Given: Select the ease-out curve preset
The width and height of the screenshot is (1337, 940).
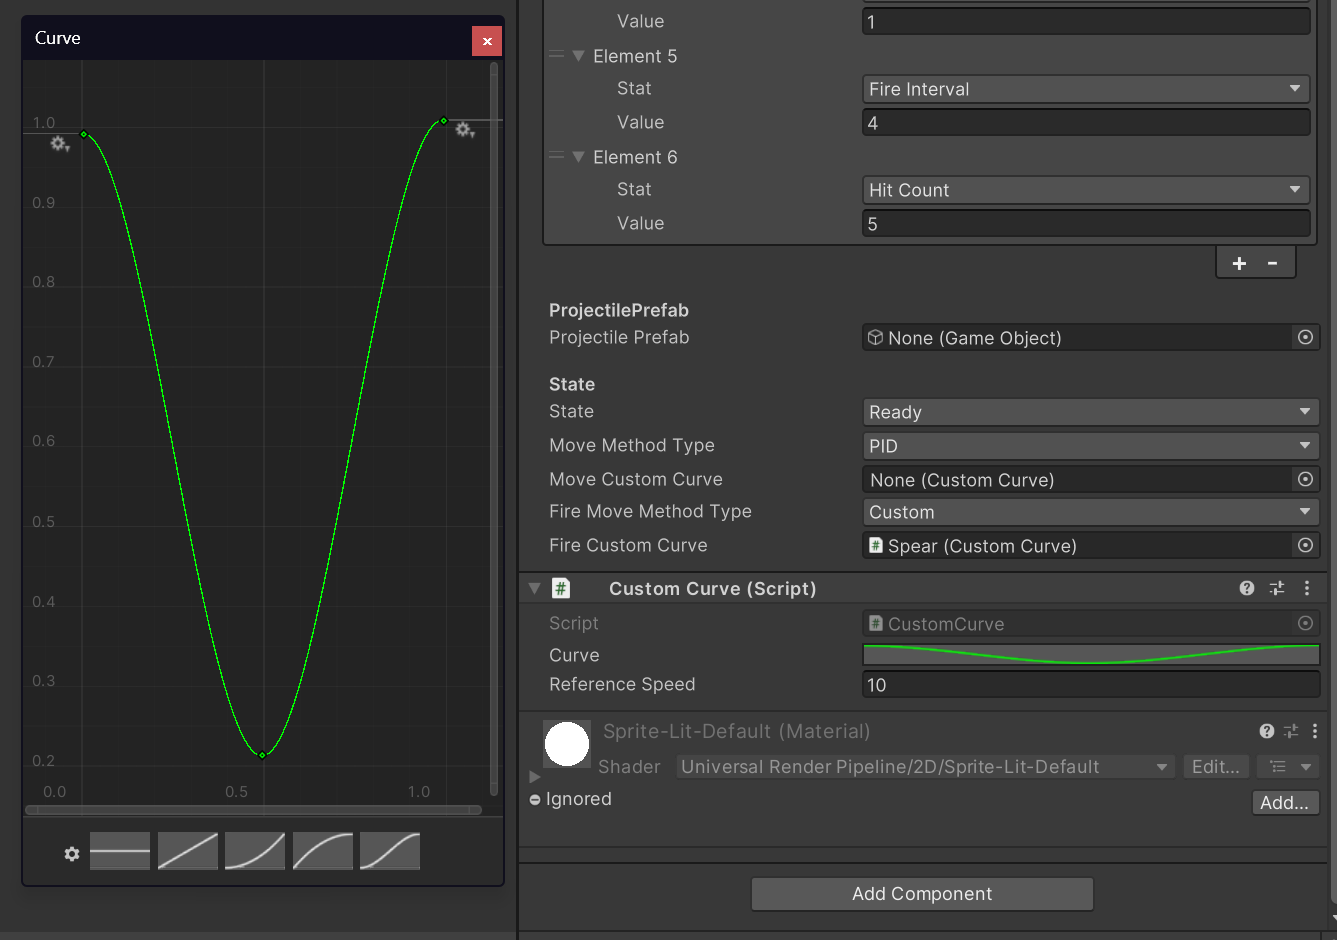Looking at the screenshot, I should point(323,851).
